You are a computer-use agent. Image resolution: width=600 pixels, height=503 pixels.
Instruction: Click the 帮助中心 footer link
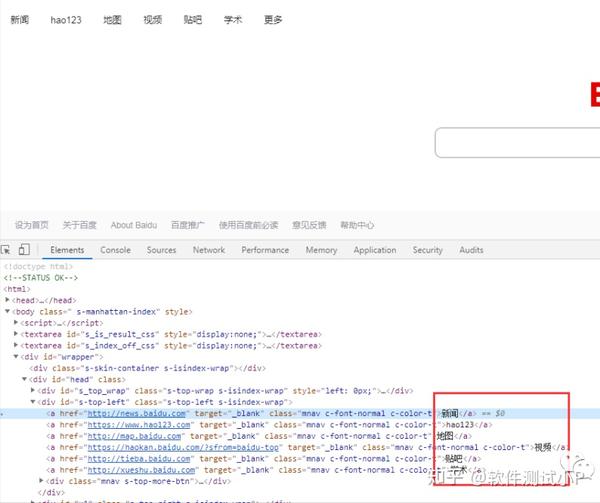pyautogui.click(x=357, y=225)
